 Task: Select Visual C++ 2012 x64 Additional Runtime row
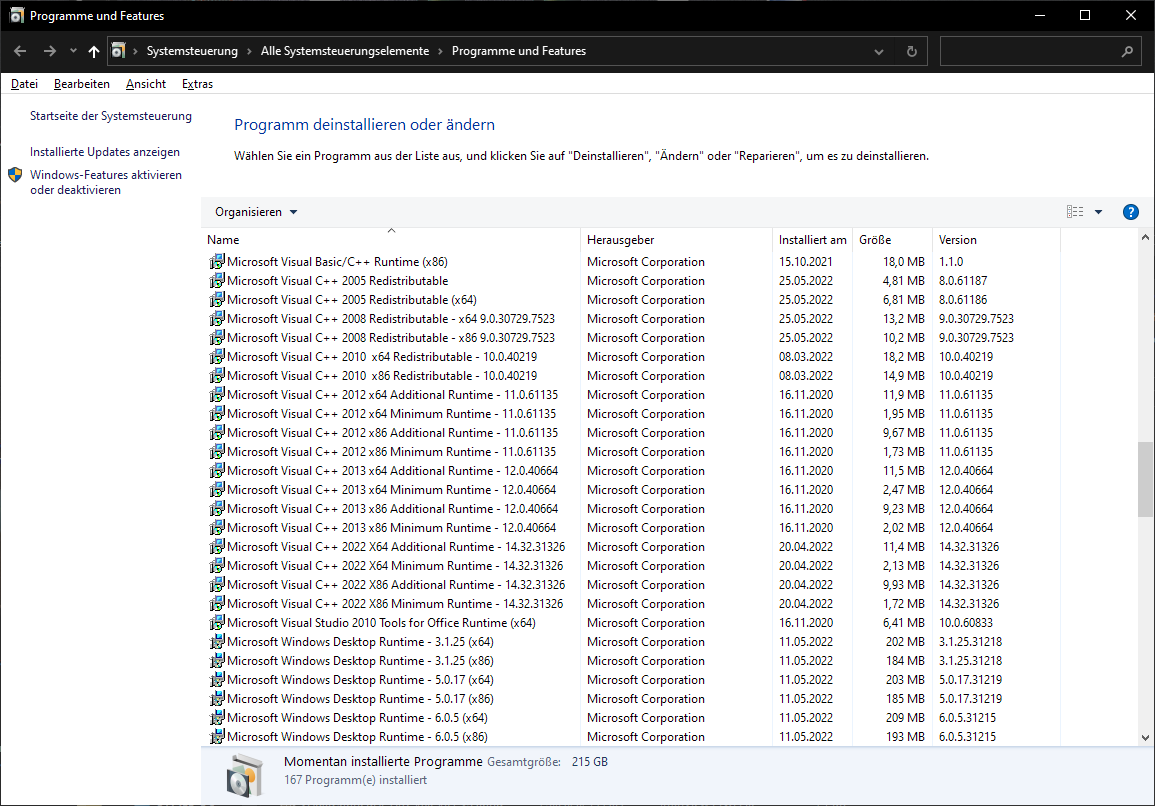(x=631, y=395)
